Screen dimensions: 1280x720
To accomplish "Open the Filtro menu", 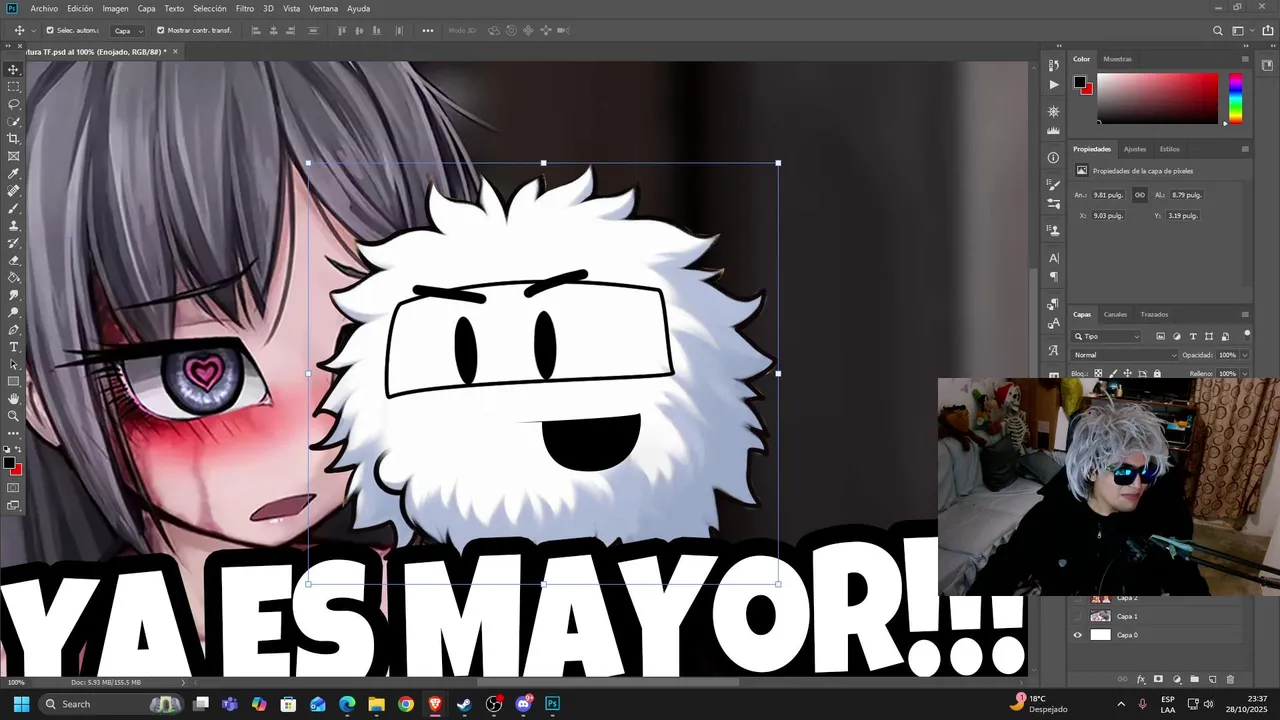I will 244,8.
